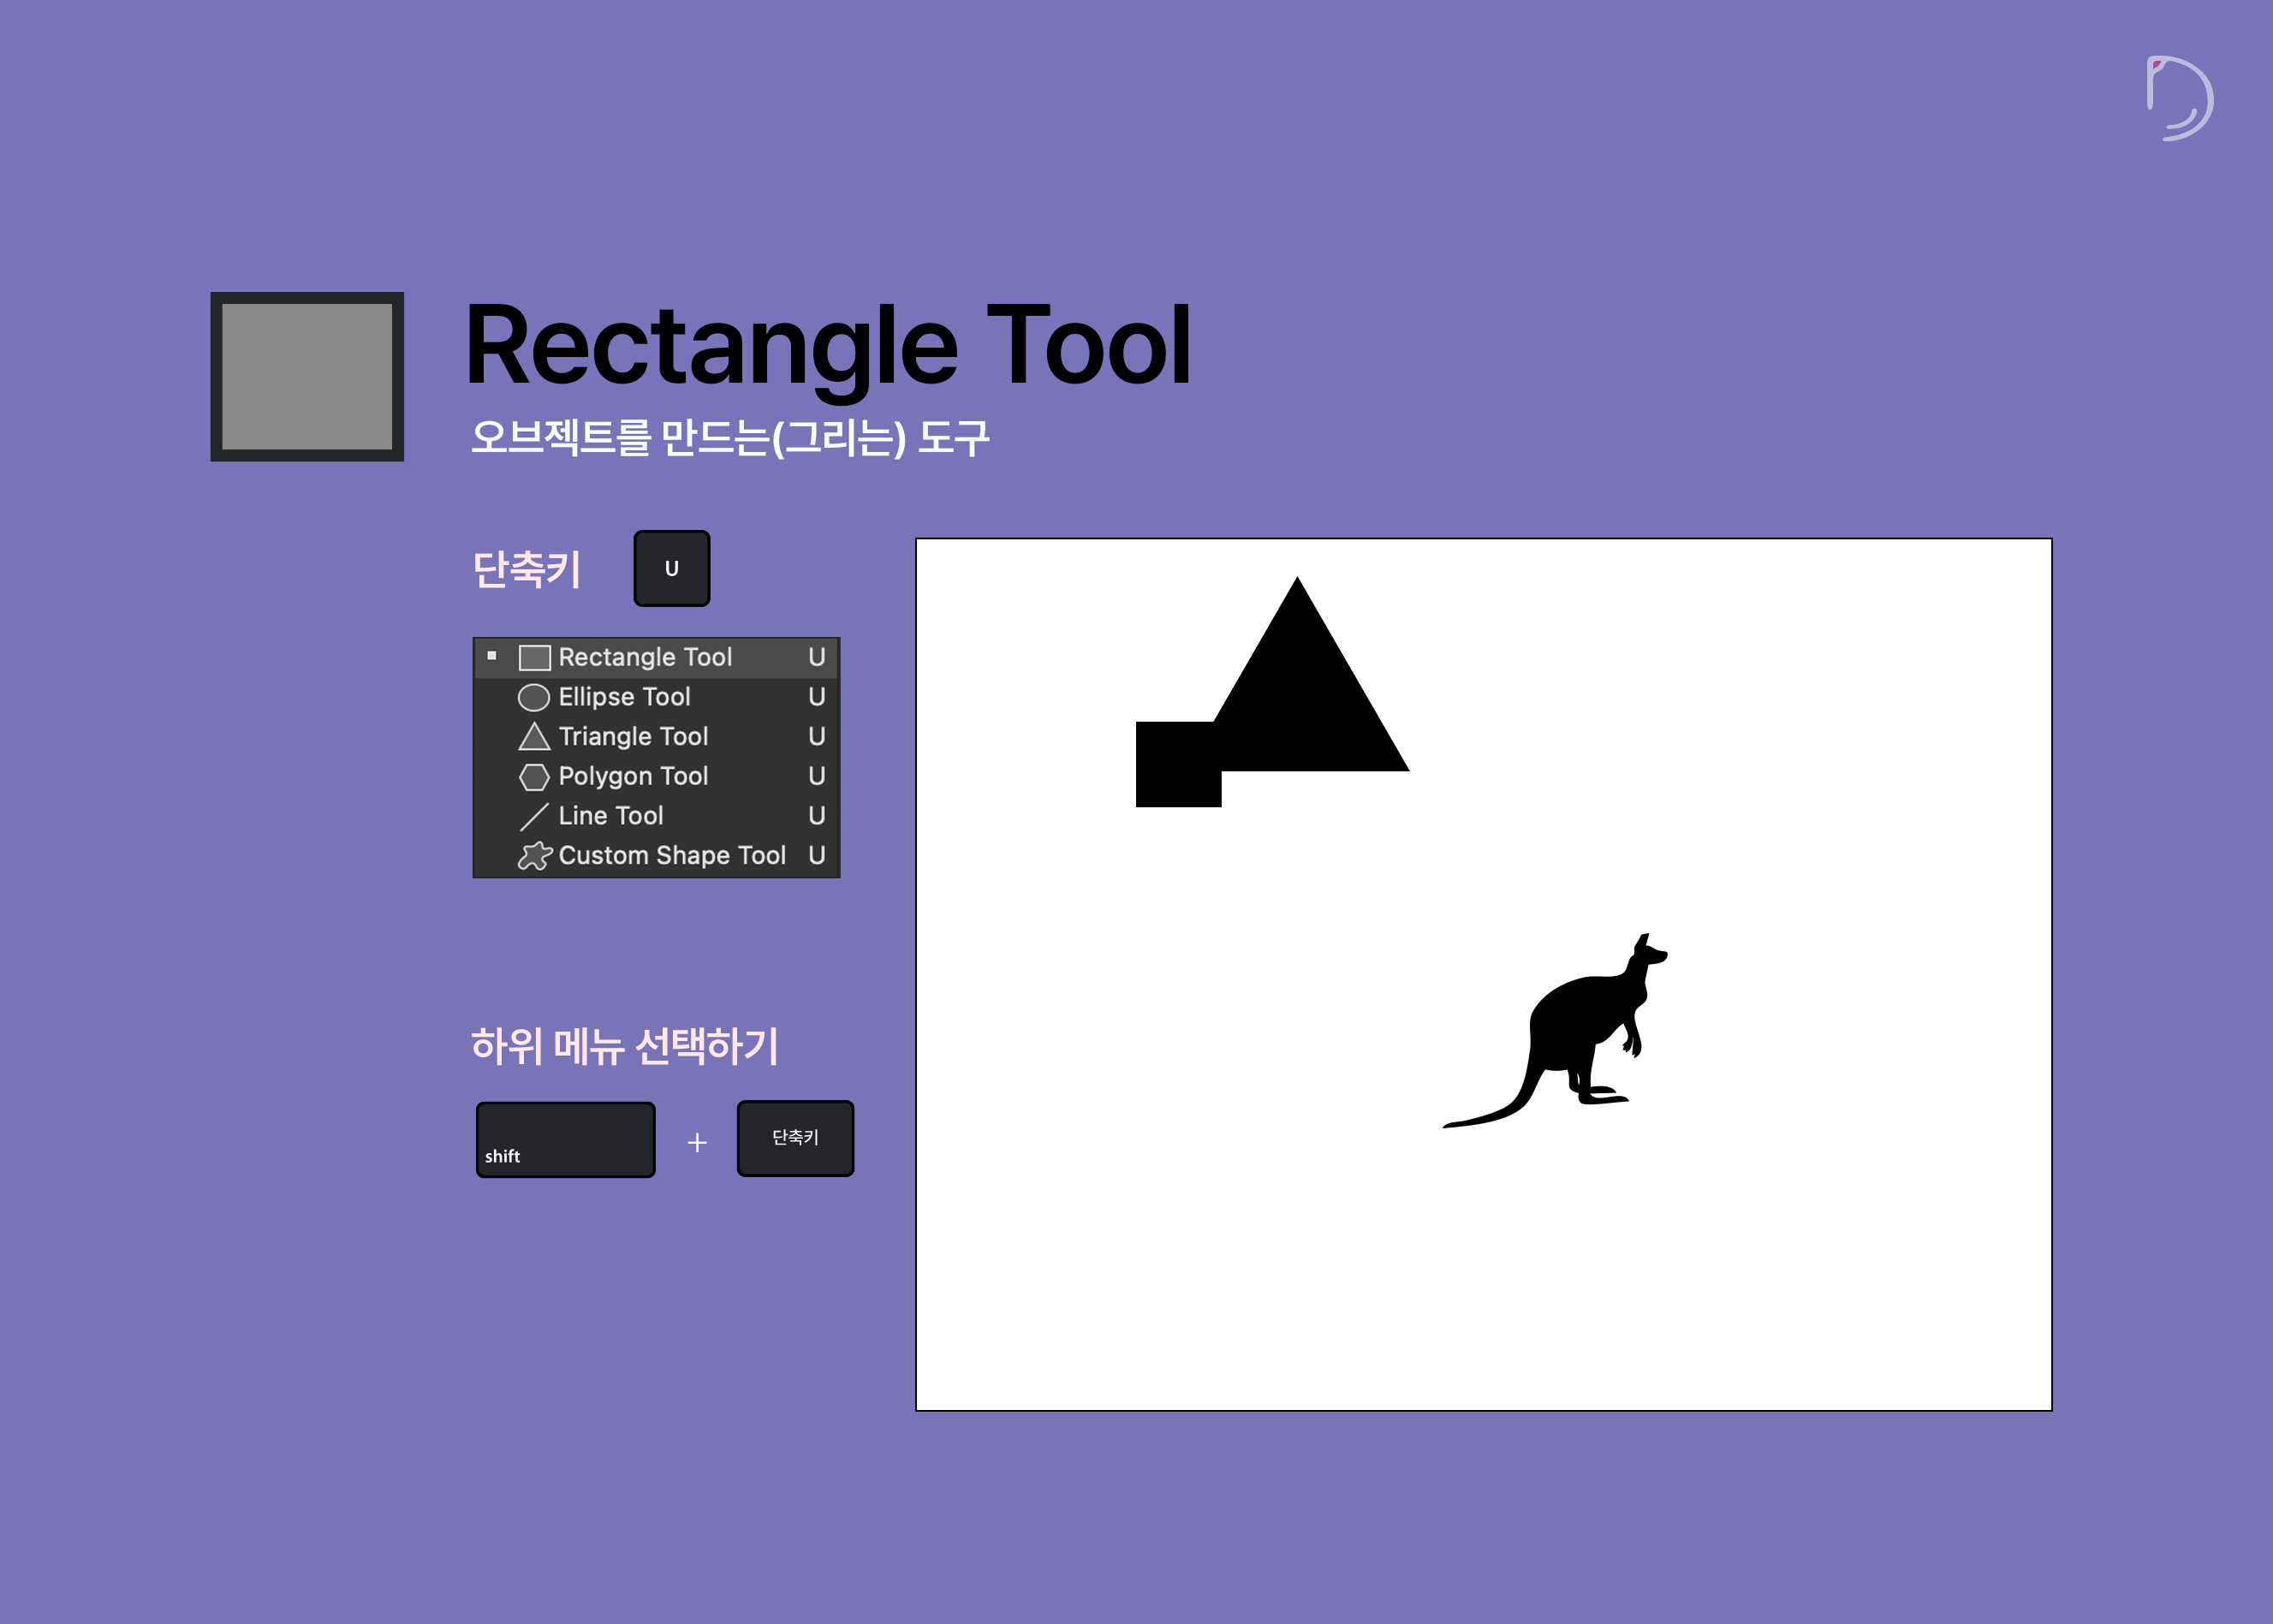Choose the Custom Shape Tool menu entry
Image resolution: width=2273 pixels, height=1624 pixels.
pos(671,856)
